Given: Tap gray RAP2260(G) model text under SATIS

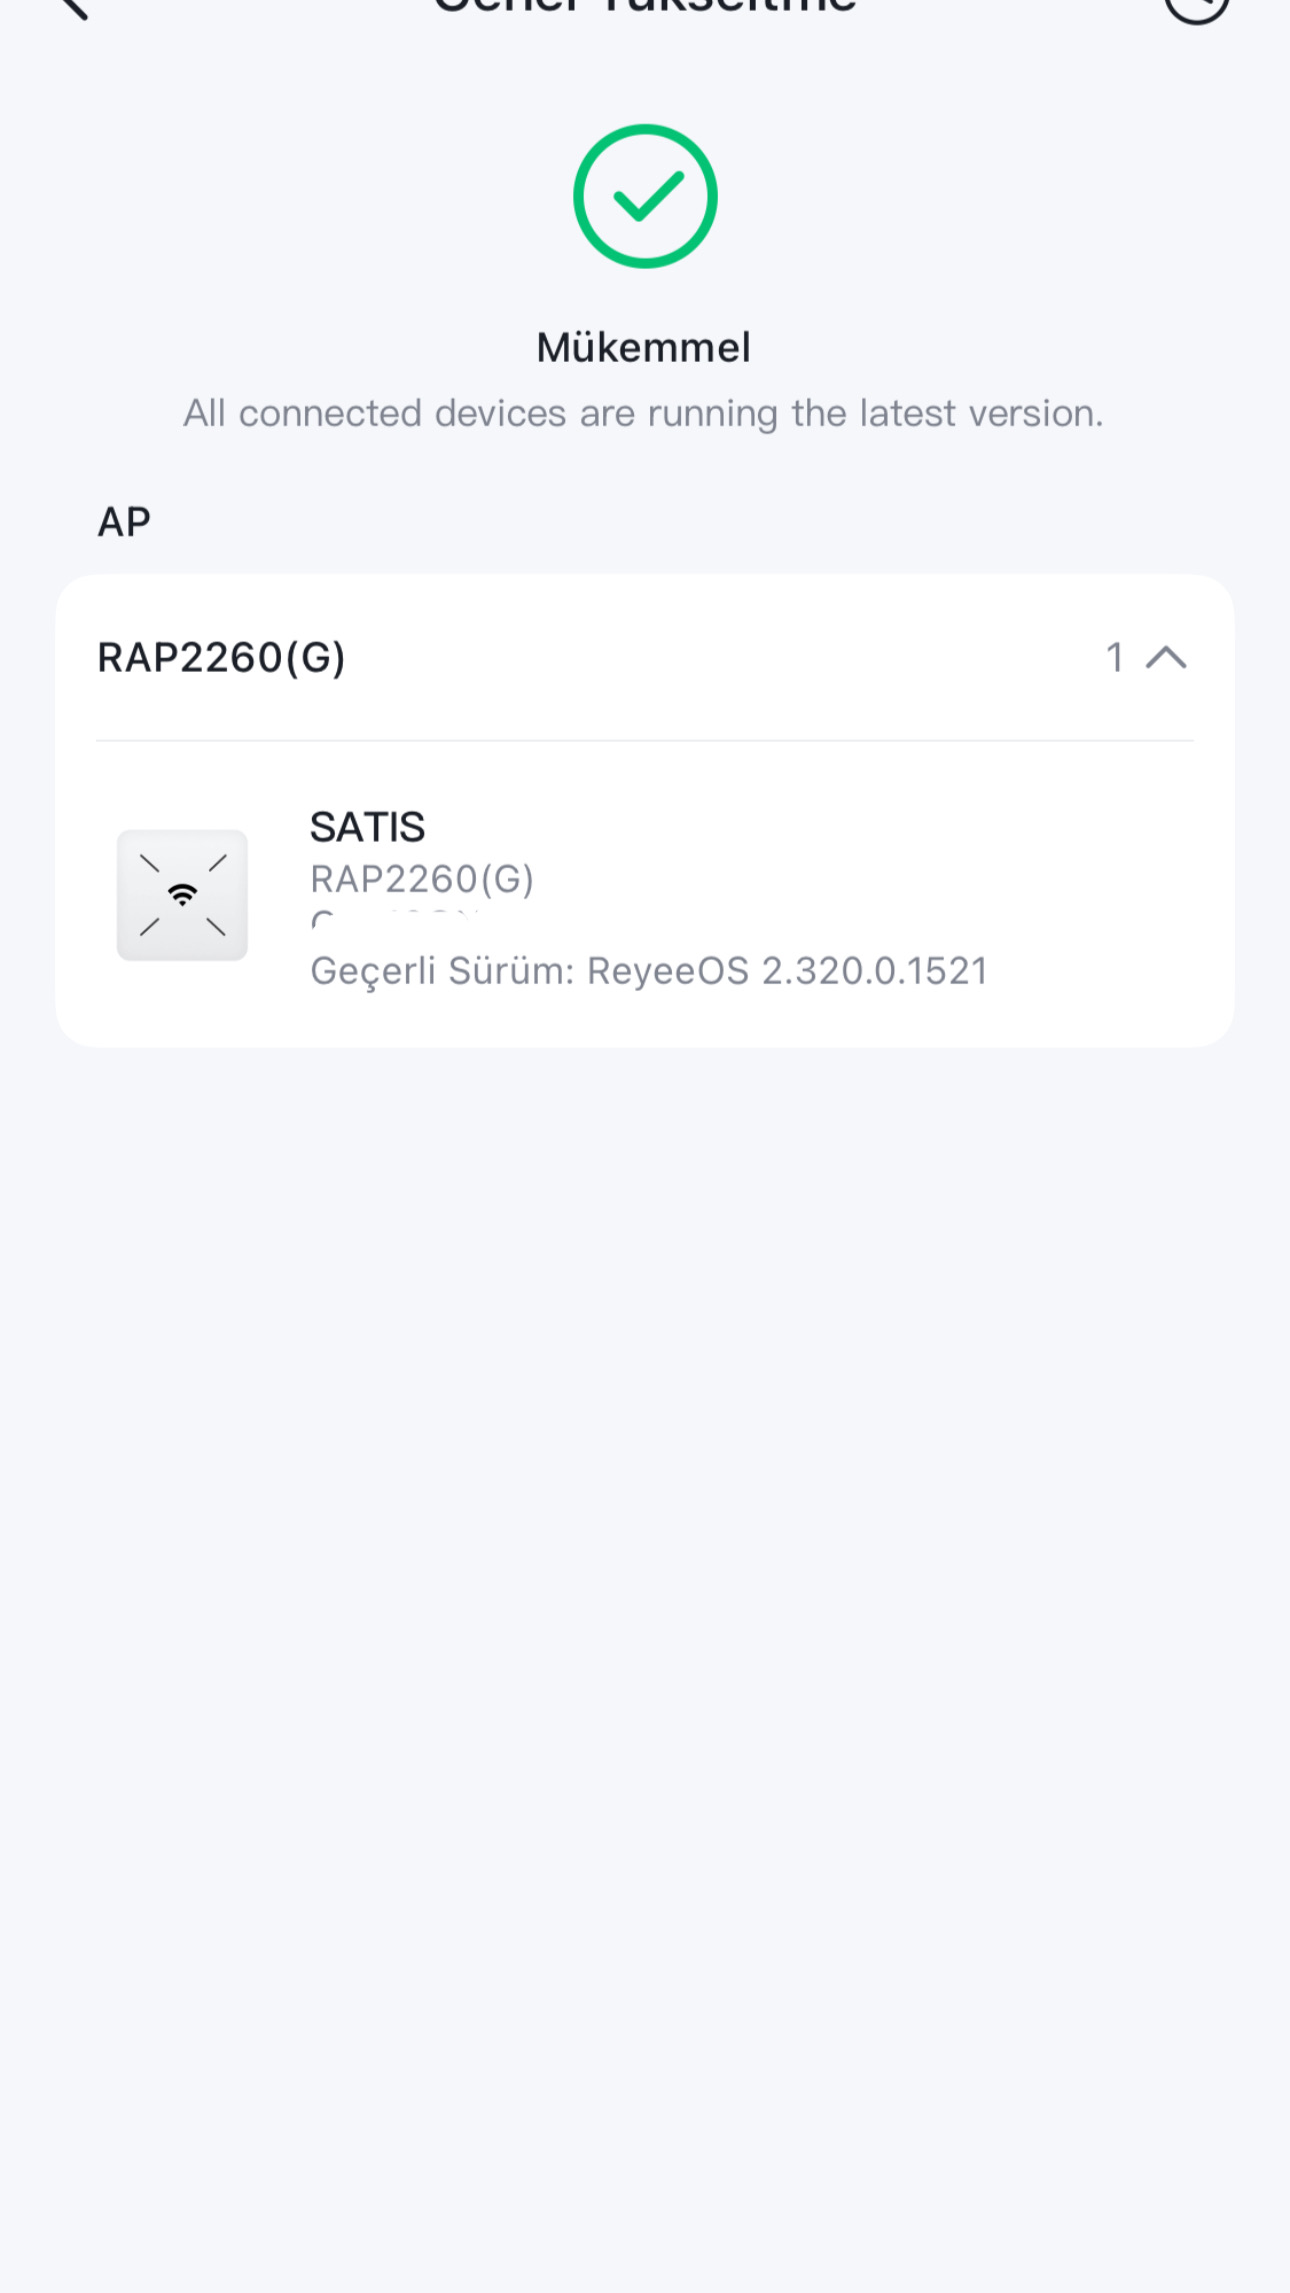Looking at the screenshot, I should click(422, 879).
